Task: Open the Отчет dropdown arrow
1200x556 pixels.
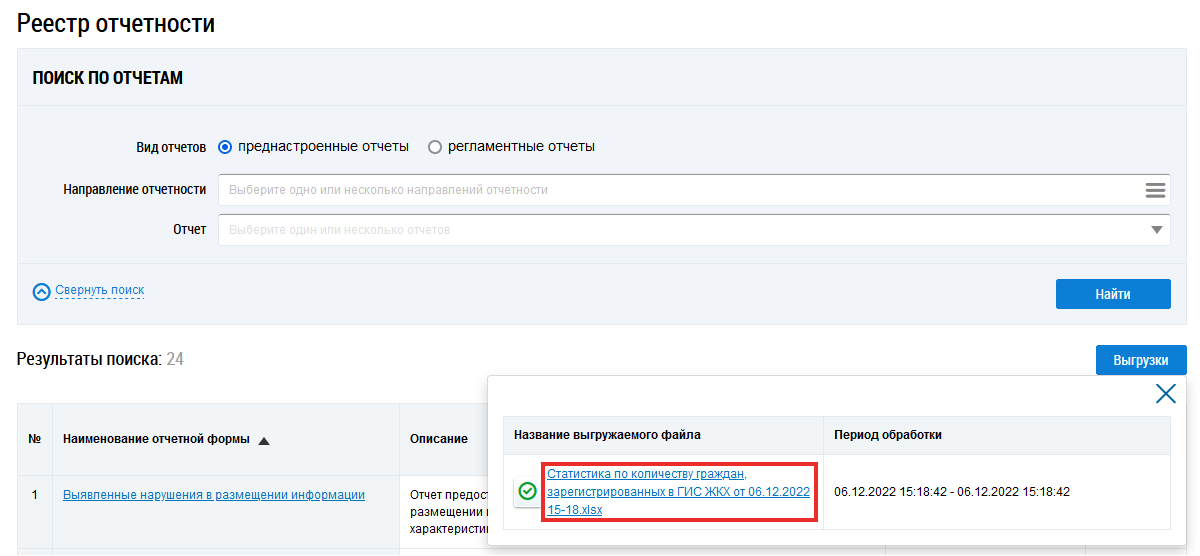Action: point(1157,230)
